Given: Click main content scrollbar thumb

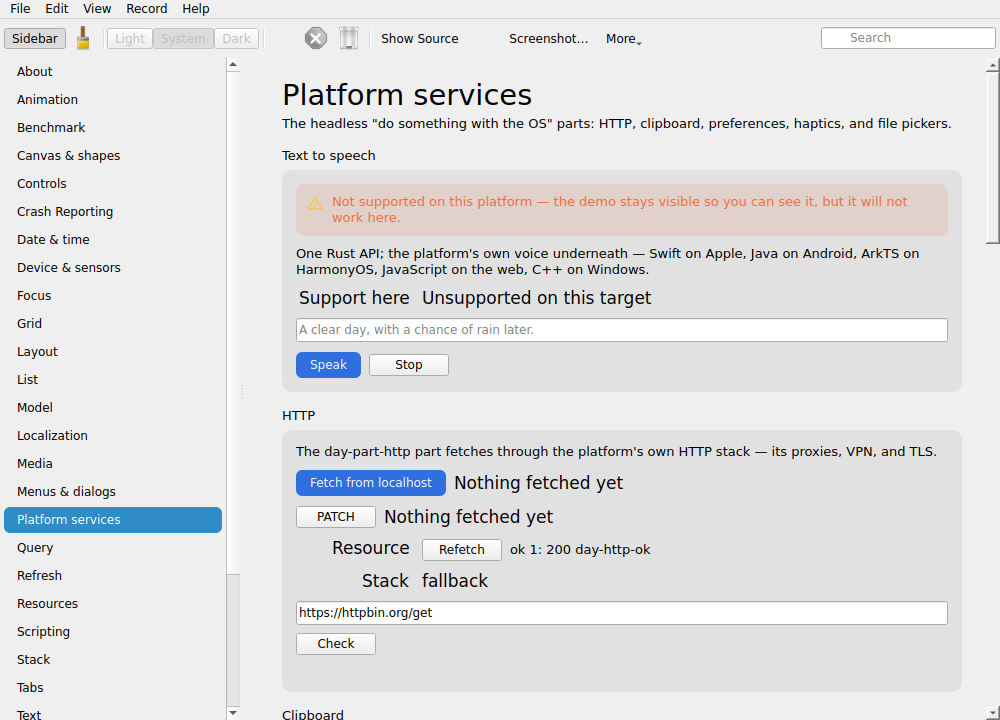Looking at the screenshot, I should pyautogui.click(x=992, y=158).
